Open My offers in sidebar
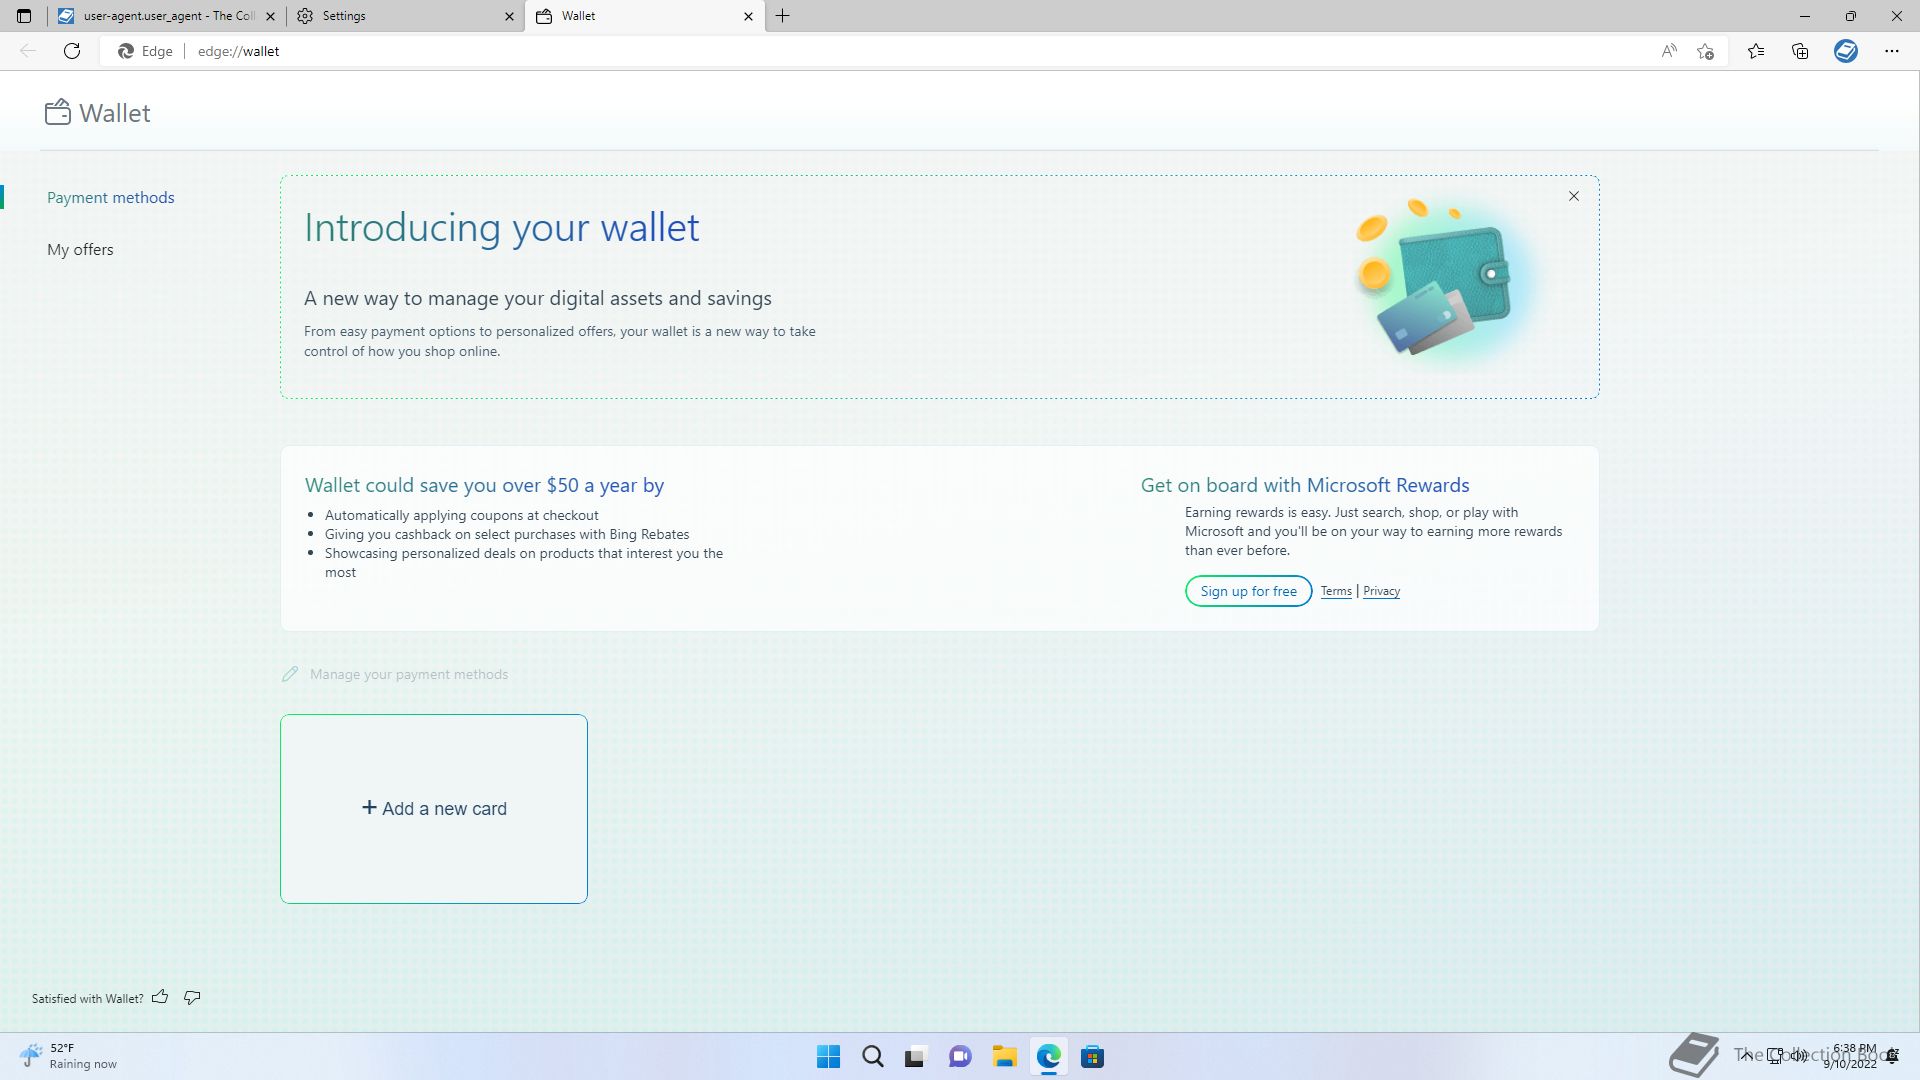This screenshot has height=1080, width=1920. [x=80, y=250]
